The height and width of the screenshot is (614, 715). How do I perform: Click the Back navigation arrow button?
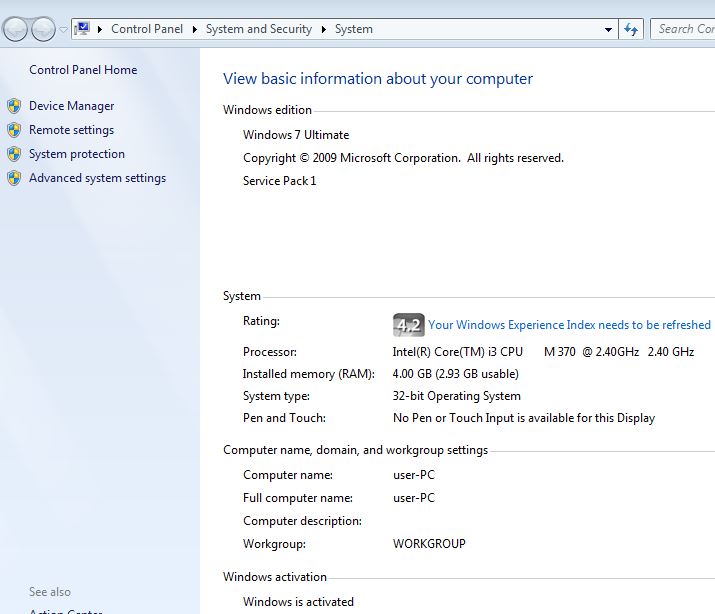[15, 29]
